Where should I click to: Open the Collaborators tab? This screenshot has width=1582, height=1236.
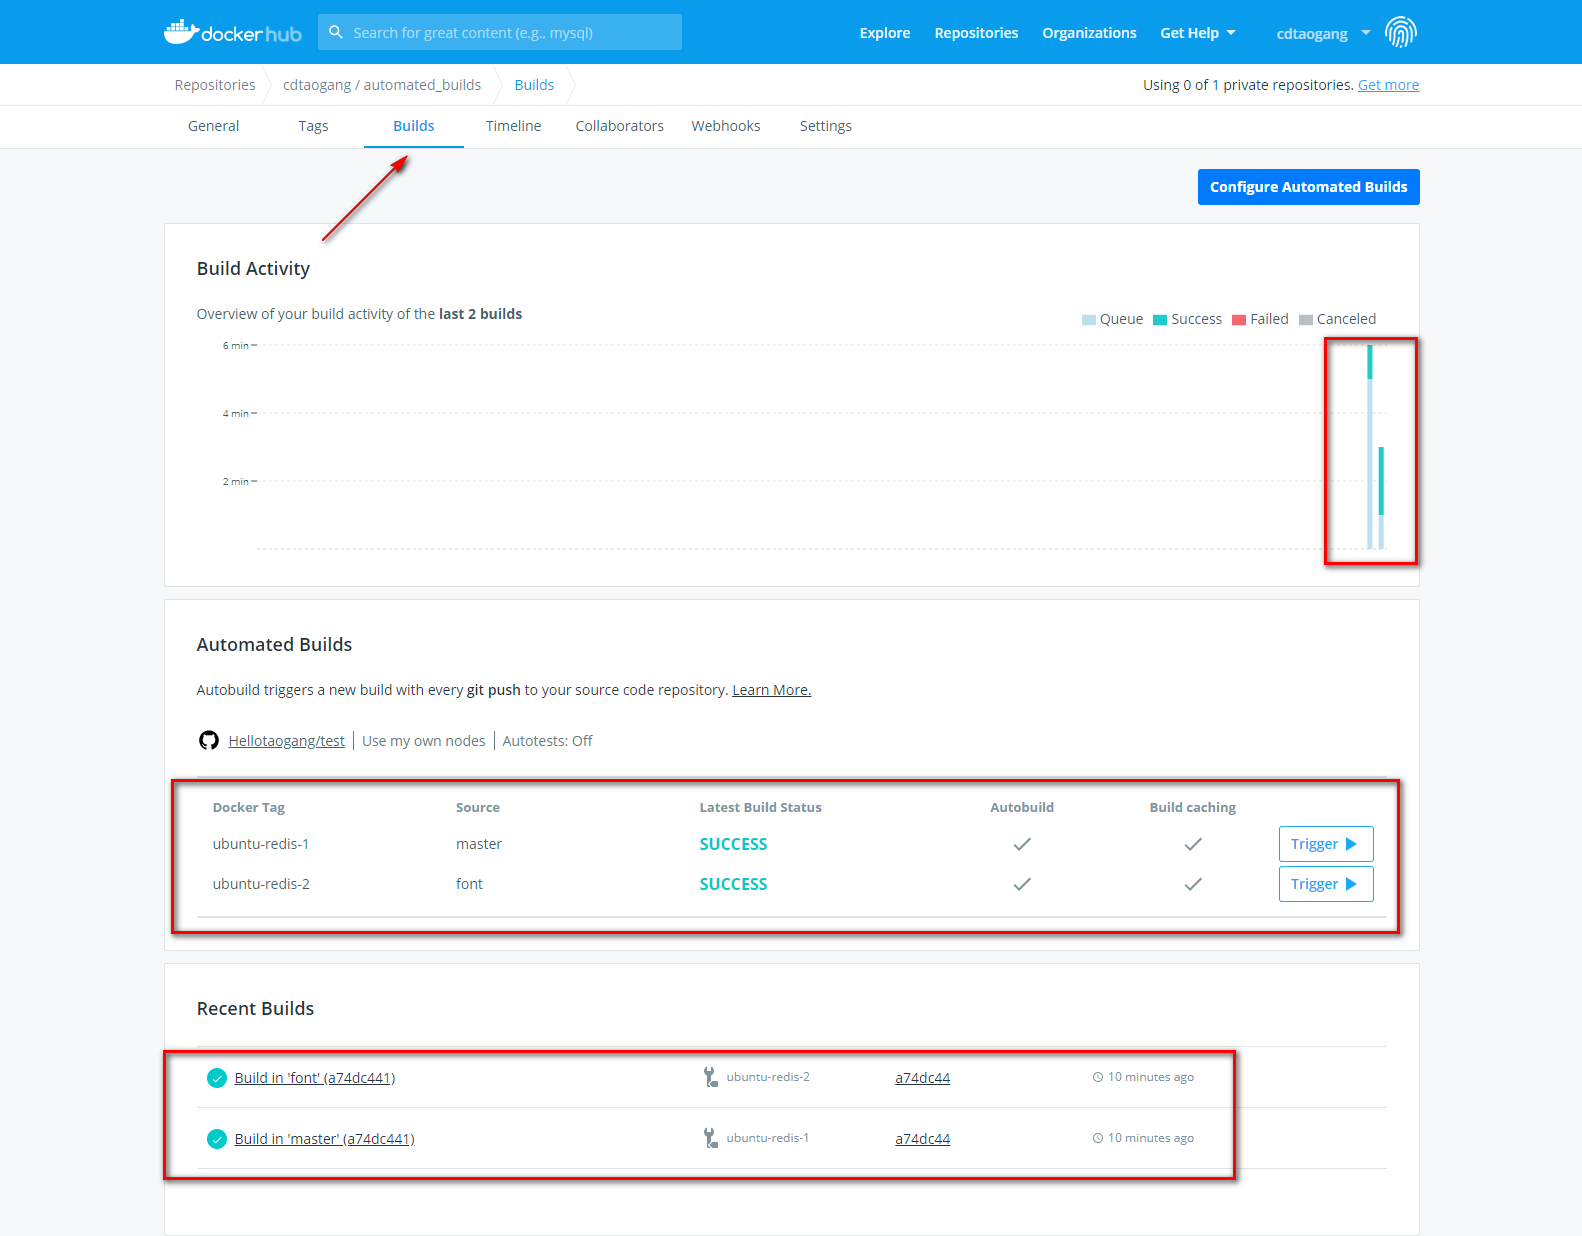[x=619, y=126]
